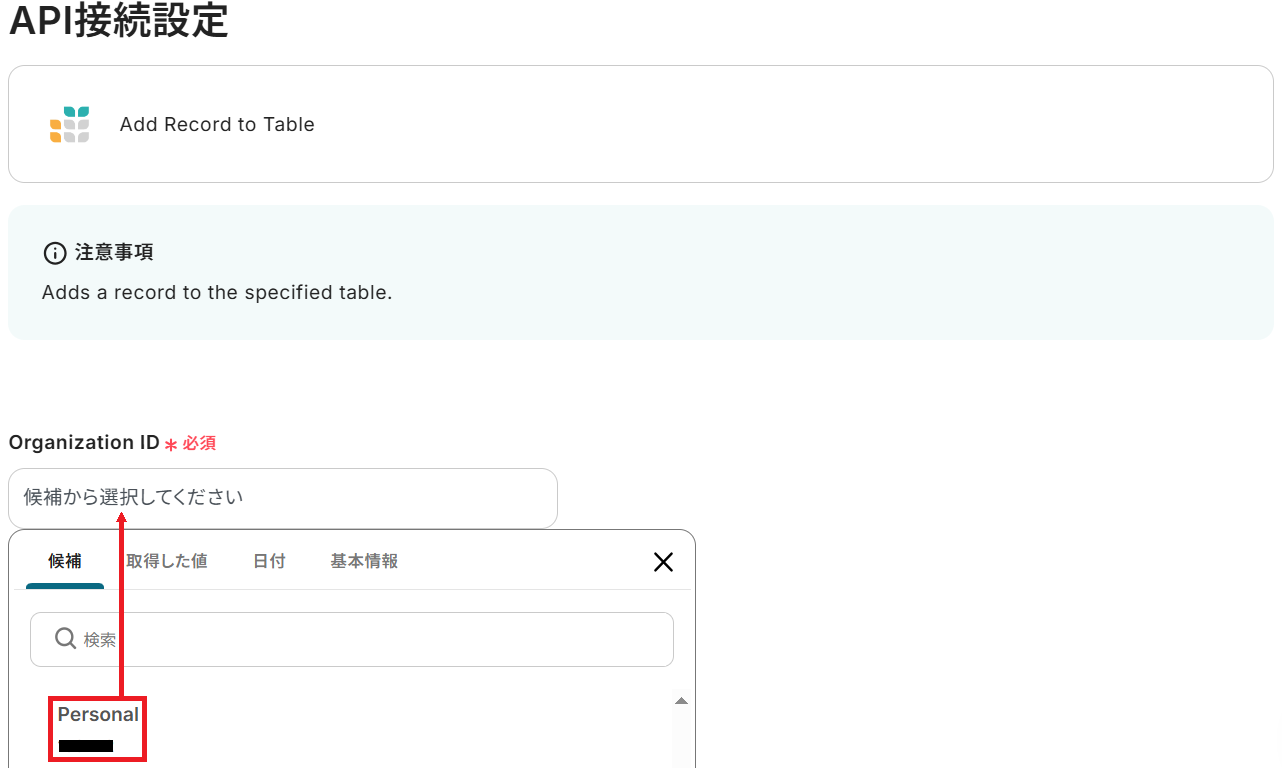Viewport: 1282px width, 768px height.
Task: Click the redacted ID under Personal
Action: [86, 746]
